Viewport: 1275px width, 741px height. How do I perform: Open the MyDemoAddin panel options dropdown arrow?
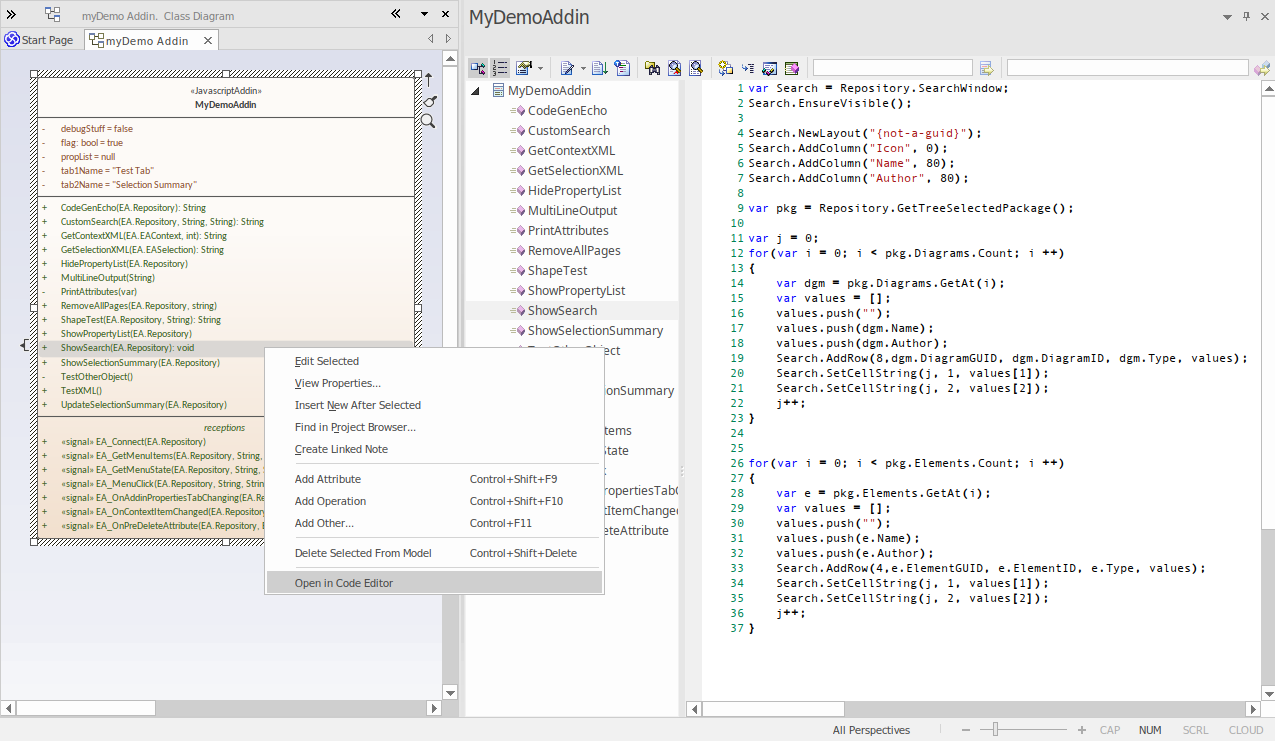(x=1227, y=17)
